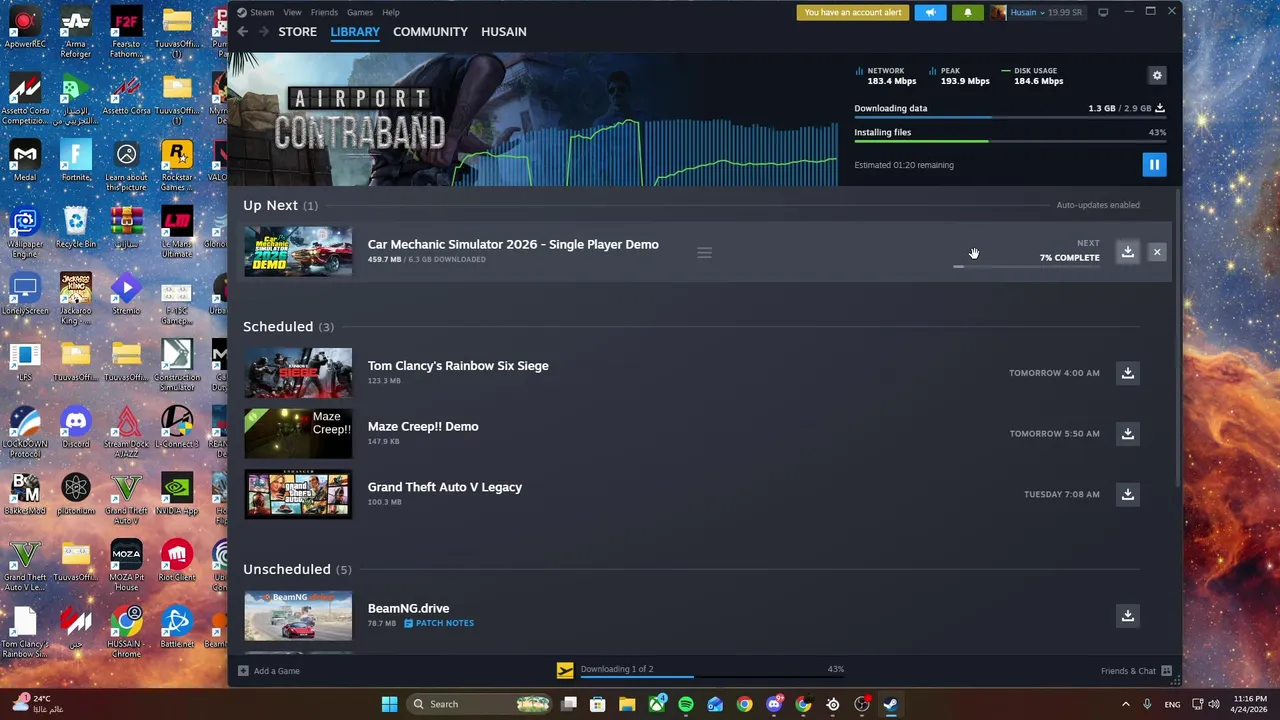Open BeamNG.drive patch notes link
The width and height of the screenshot is (1280, 720).
439,623
